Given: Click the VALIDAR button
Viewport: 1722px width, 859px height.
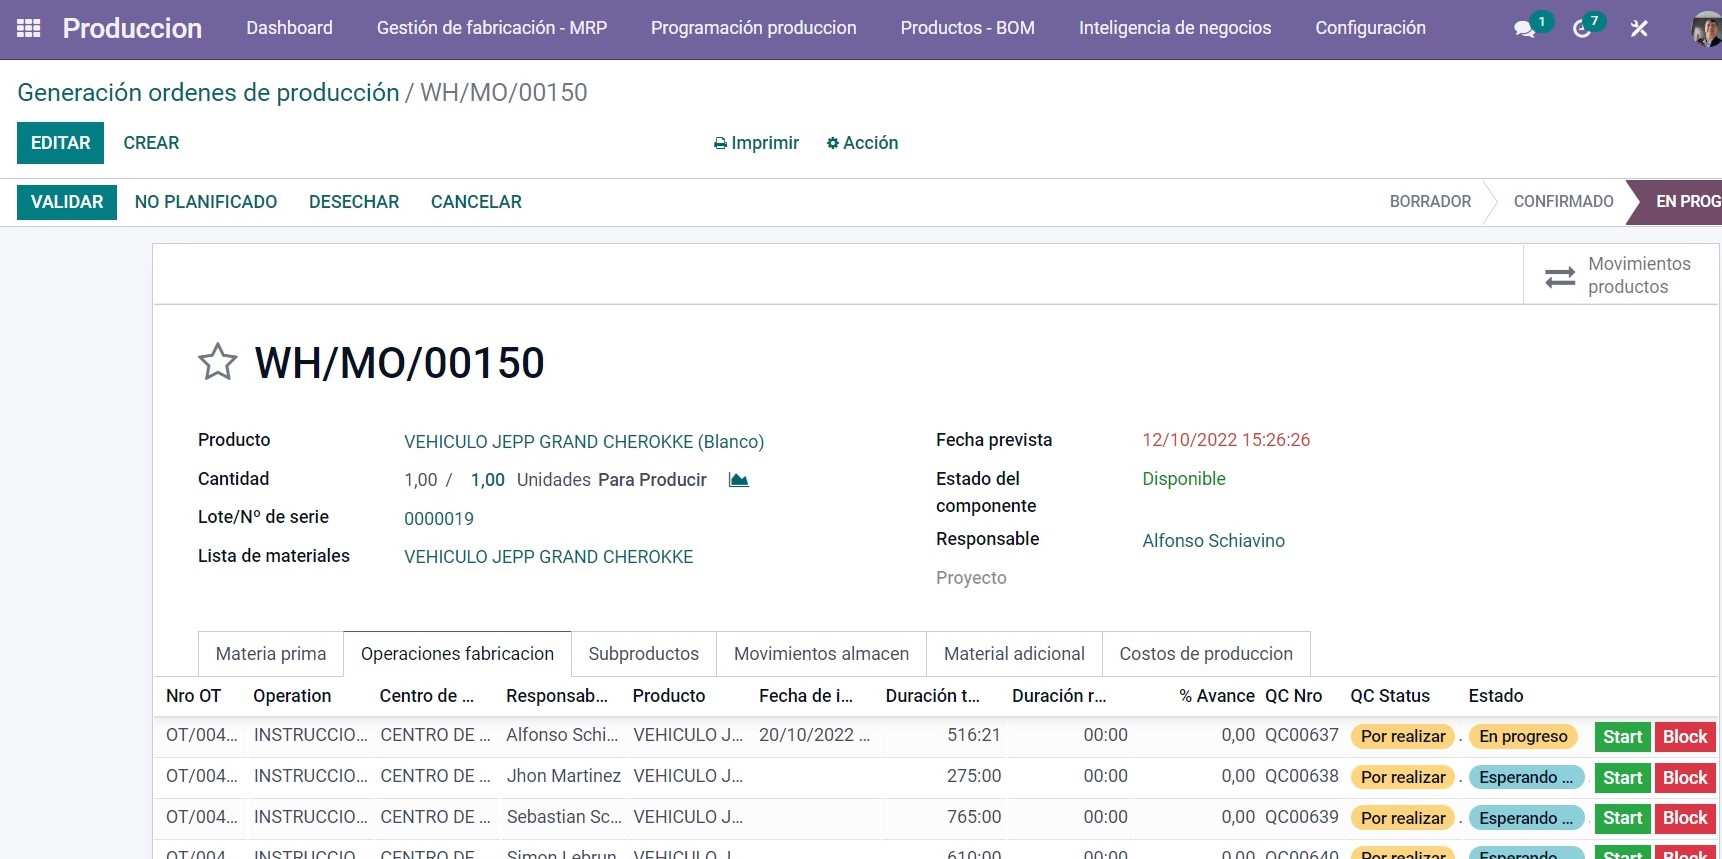Looking at the screenshot, I should click(x=67, y=202).
